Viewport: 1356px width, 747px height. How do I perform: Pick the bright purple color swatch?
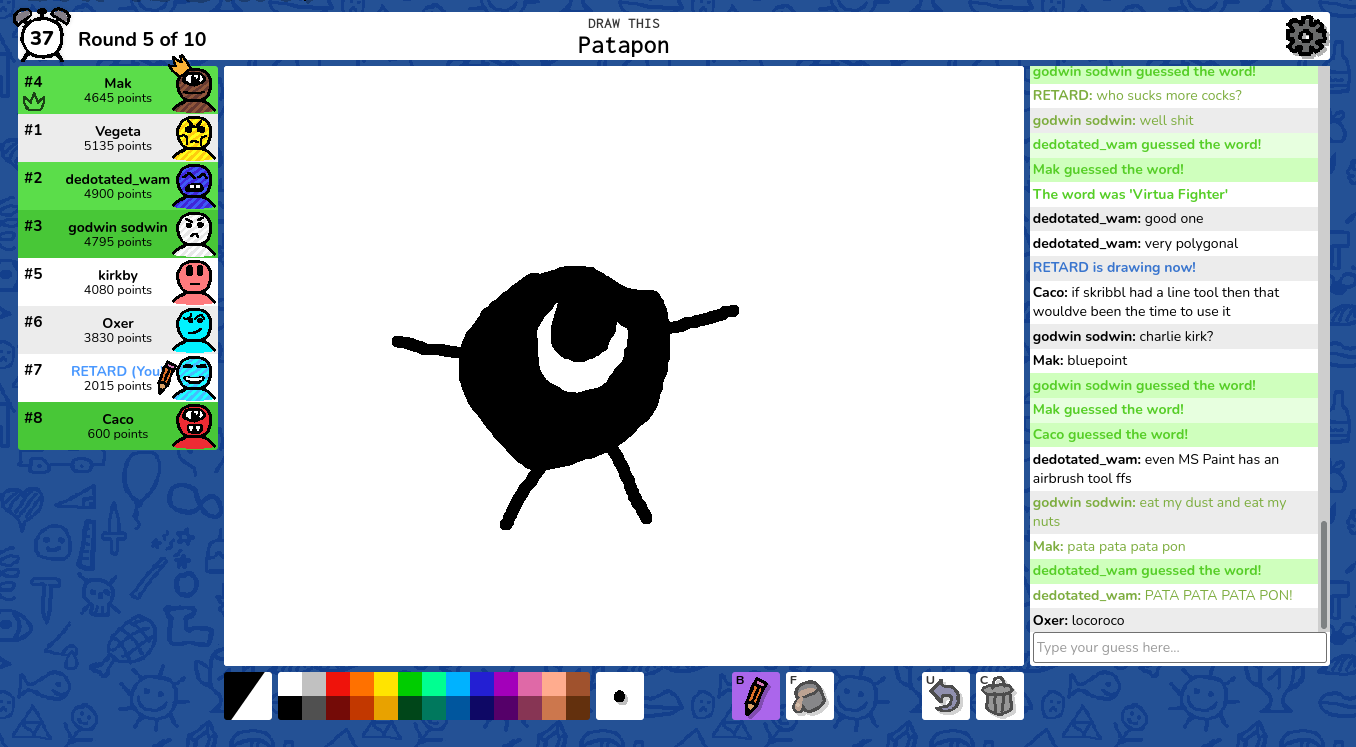click(506, 684)
